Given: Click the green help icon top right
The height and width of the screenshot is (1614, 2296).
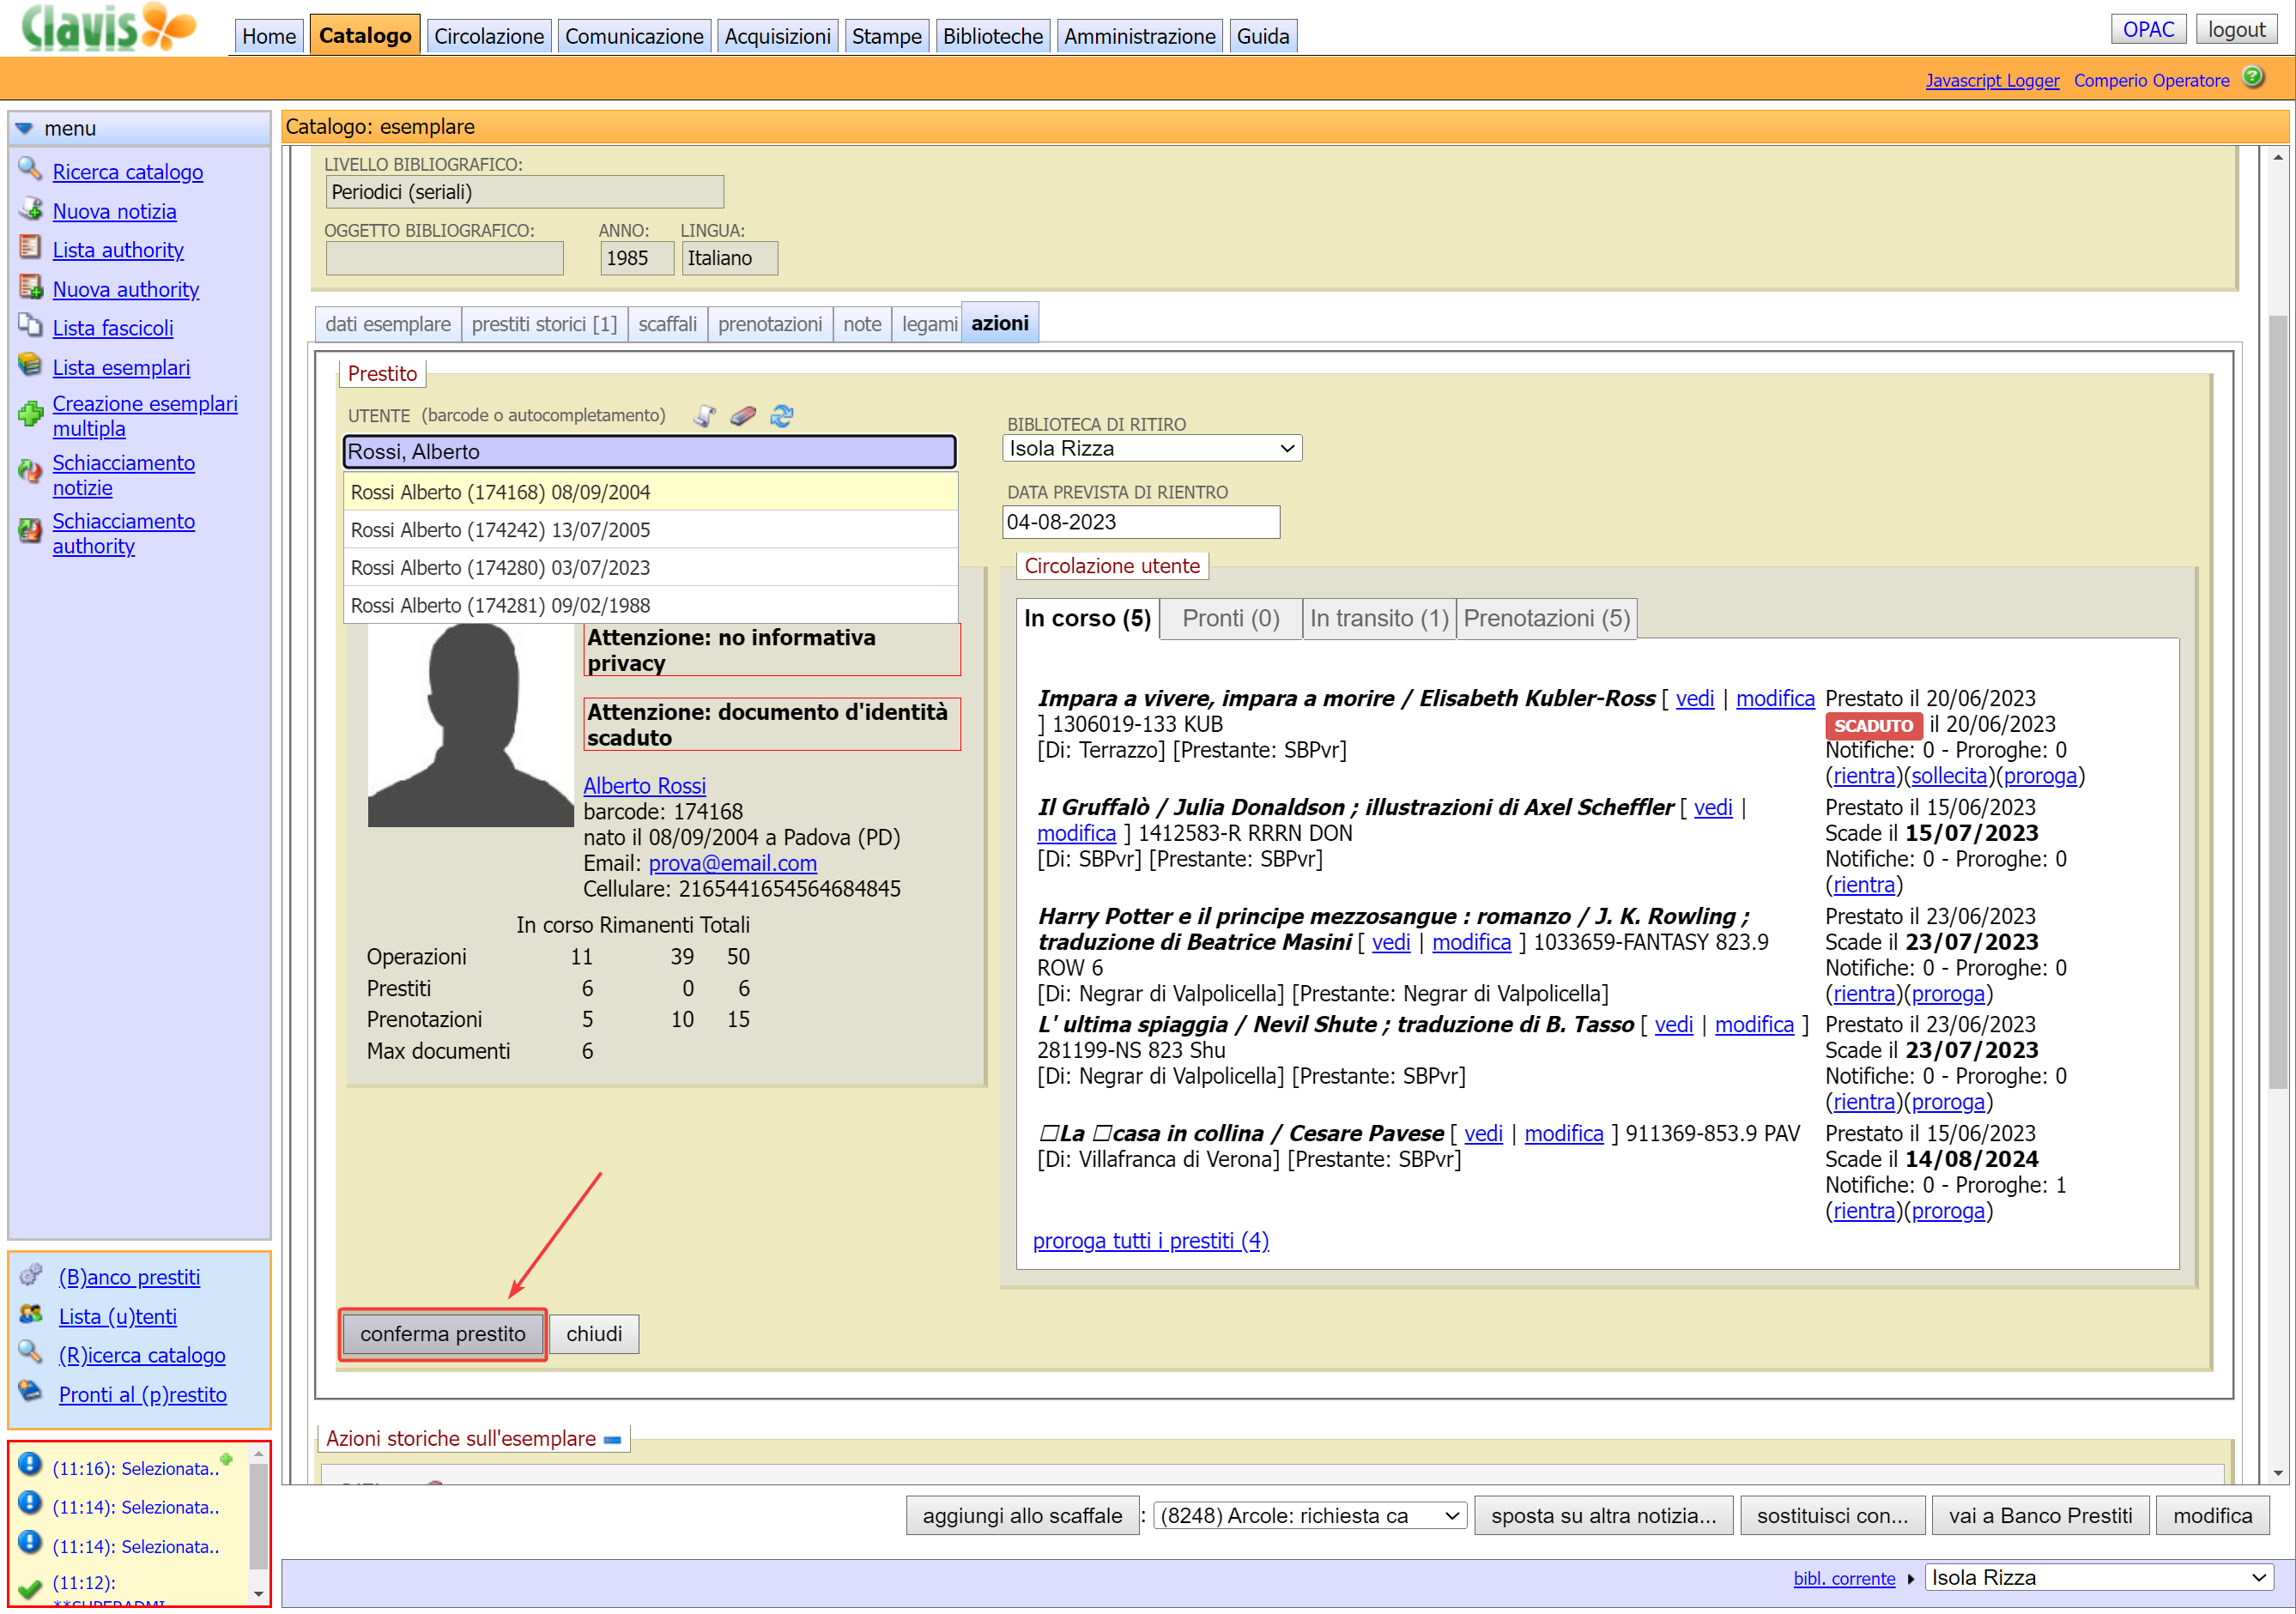Looking at the screenshot, I should pyautogui.click(x=2253, y=77).
